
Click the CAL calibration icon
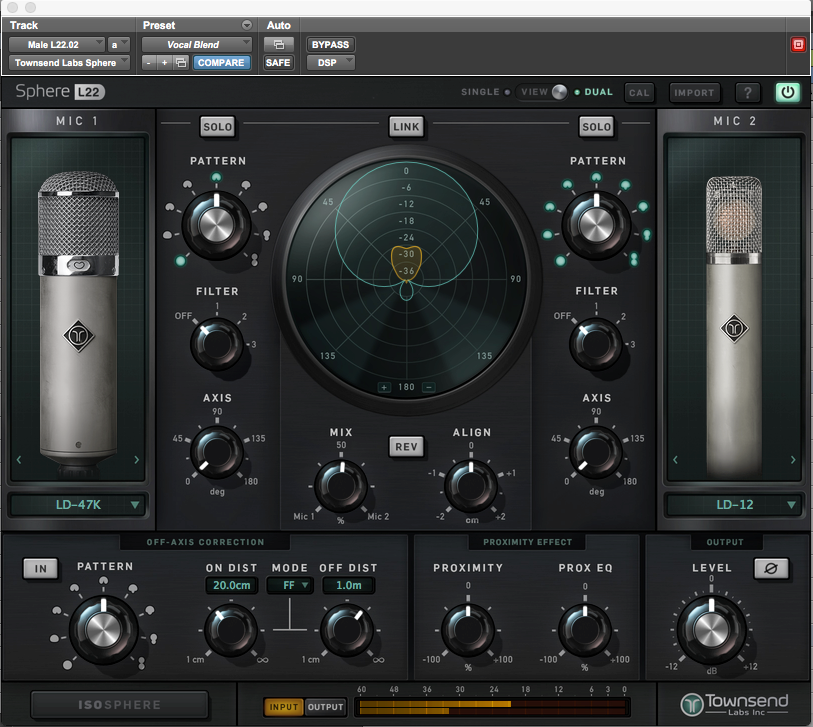coord(639,92)
